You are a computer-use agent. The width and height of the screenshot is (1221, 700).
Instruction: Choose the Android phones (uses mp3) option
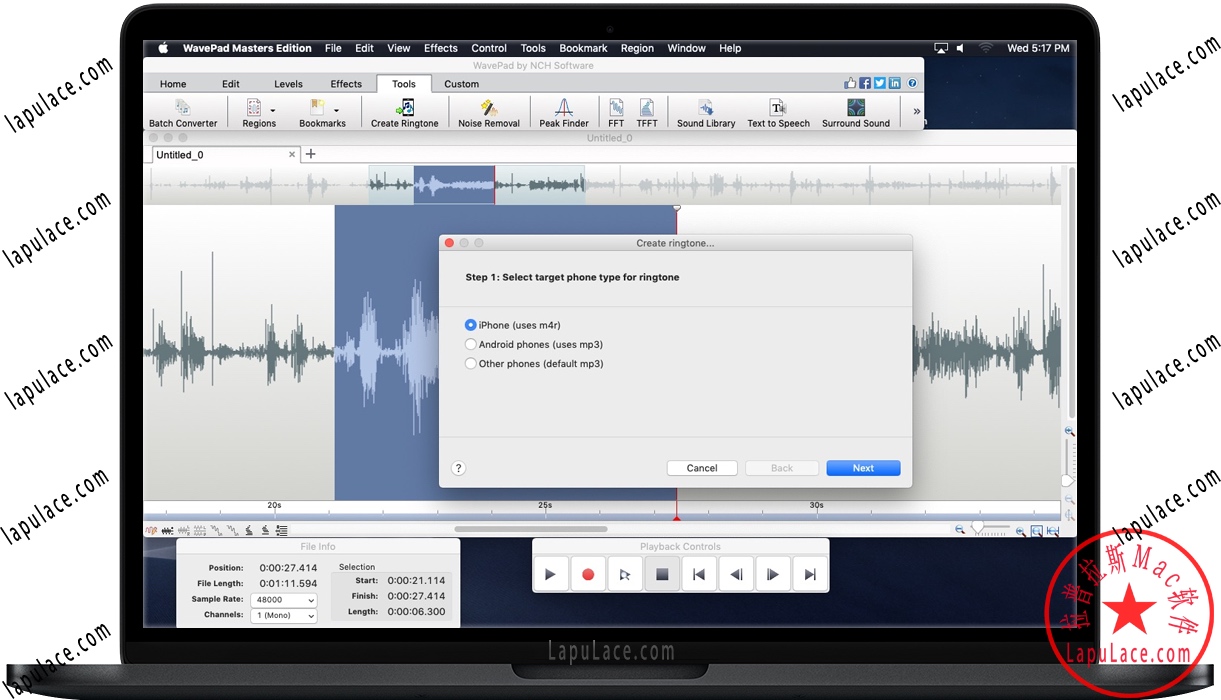pos(470,343)
